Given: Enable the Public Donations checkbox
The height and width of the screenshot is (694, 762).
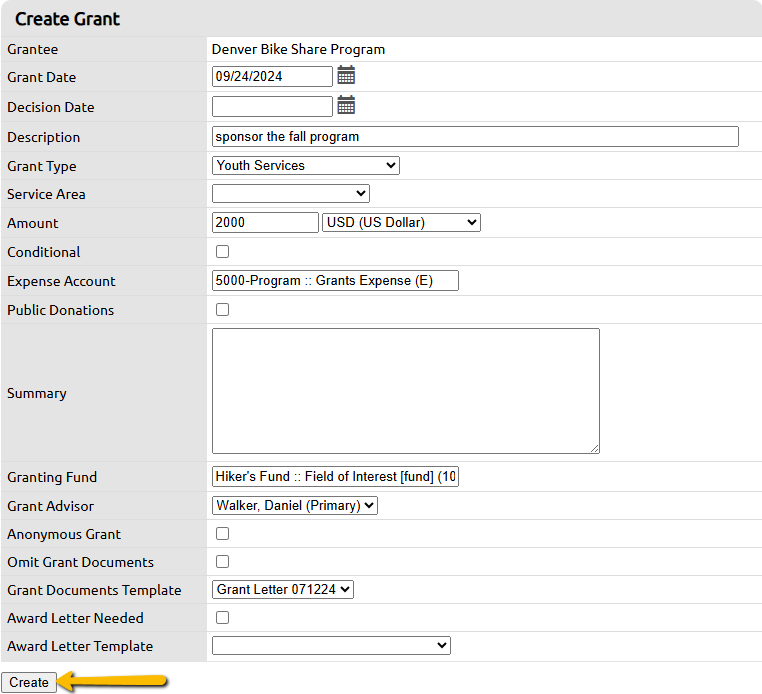Looking at the screenshot, I should pyautogui.click(x=223, y=310).
